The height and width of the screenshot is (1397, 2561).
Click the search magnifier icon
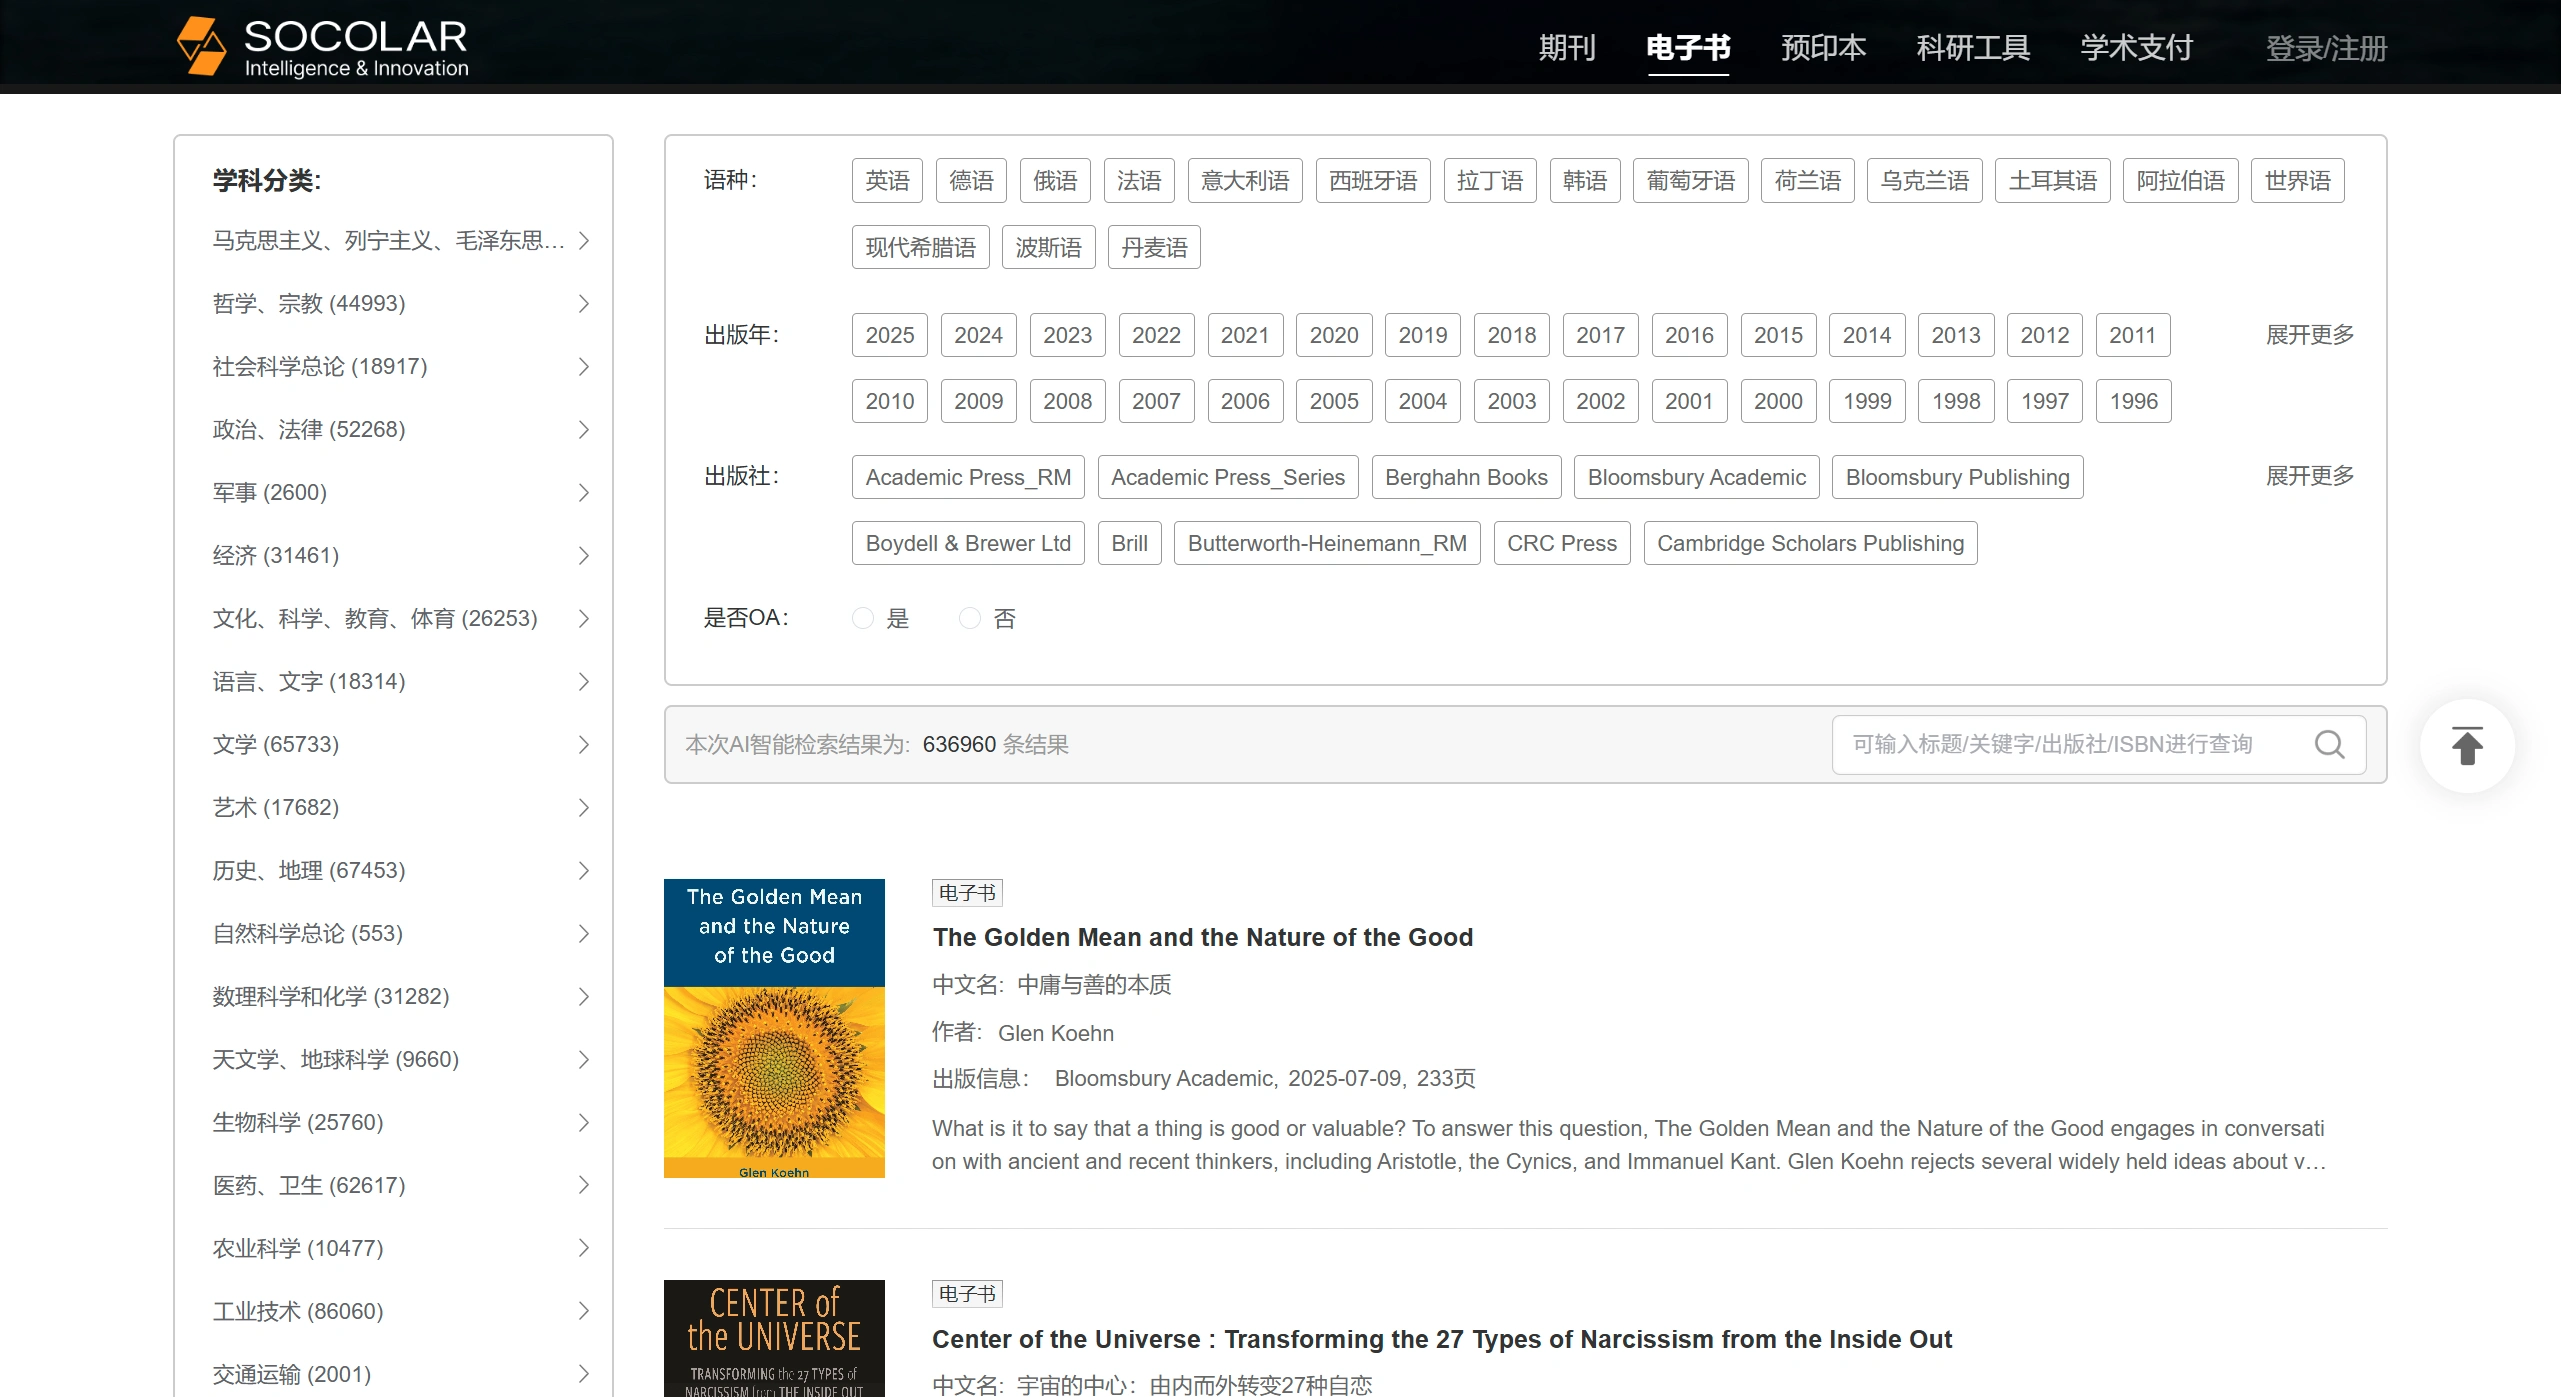point(2329,744)
